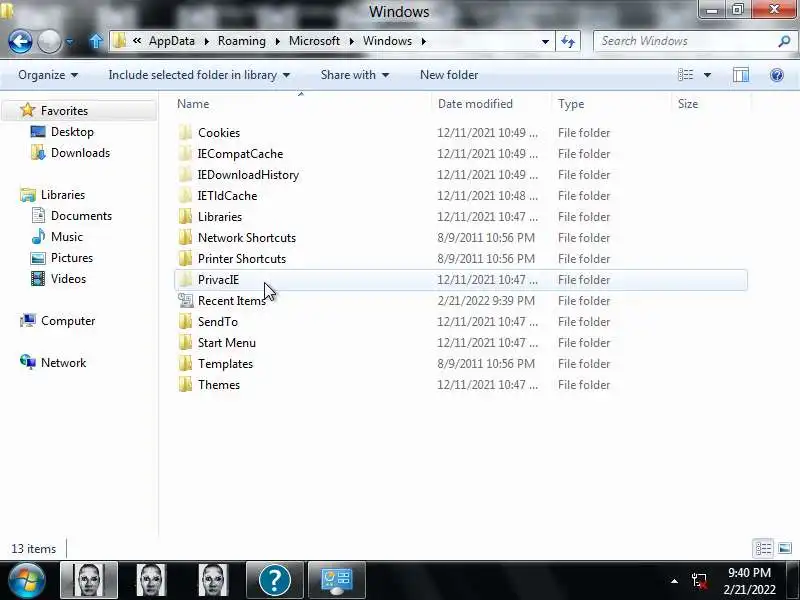
Task: Select Computer in navigation pane
Action: pyautogui.click(x=68, y=321)
